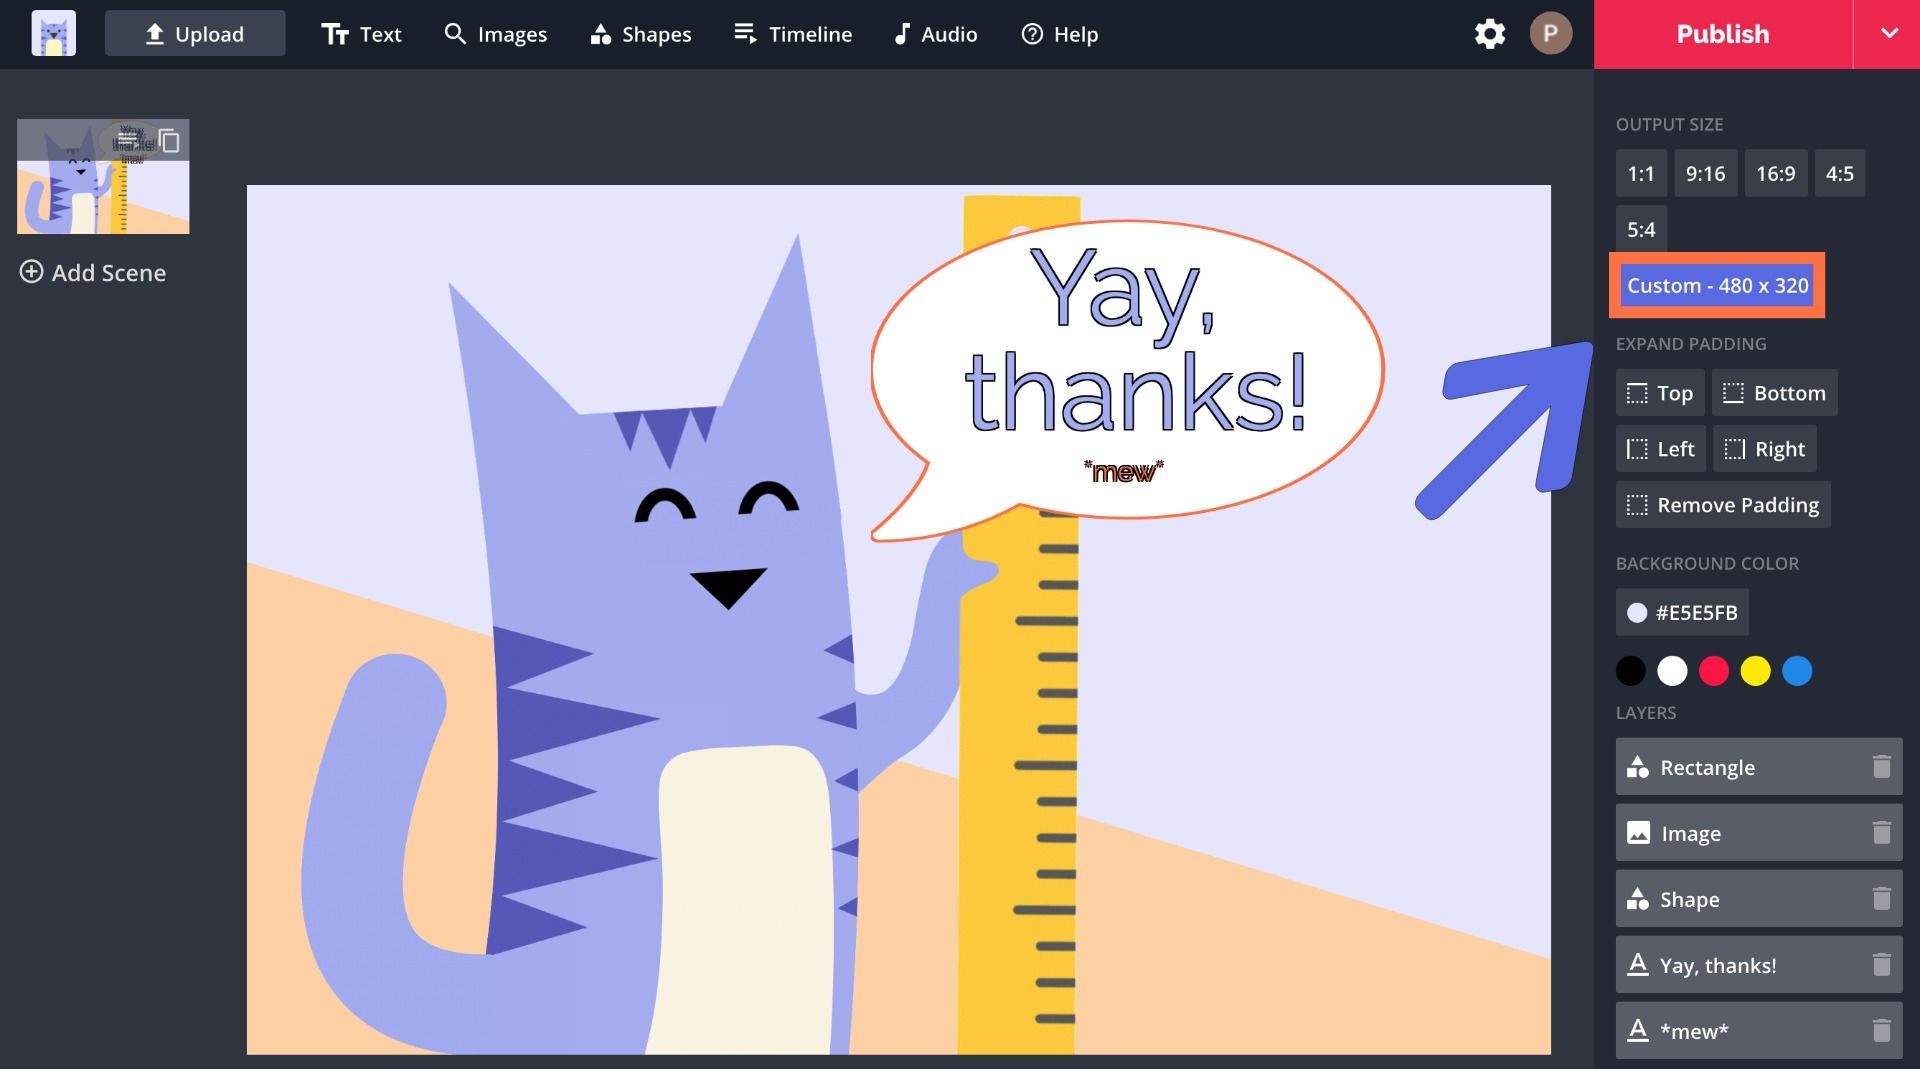Open the Shapes menu

click(641, 34)
